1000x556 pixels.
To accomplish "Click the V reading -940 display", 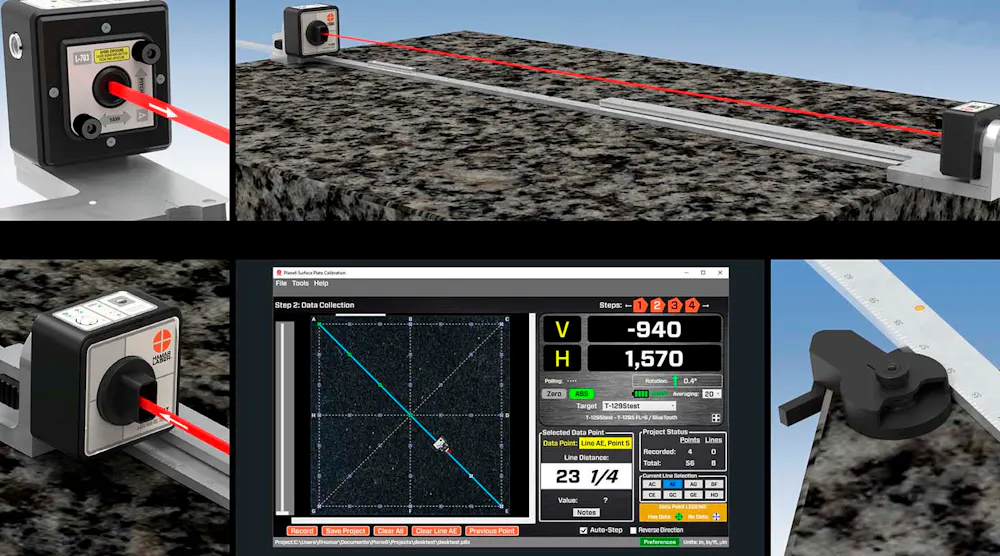I will point(654,330).
